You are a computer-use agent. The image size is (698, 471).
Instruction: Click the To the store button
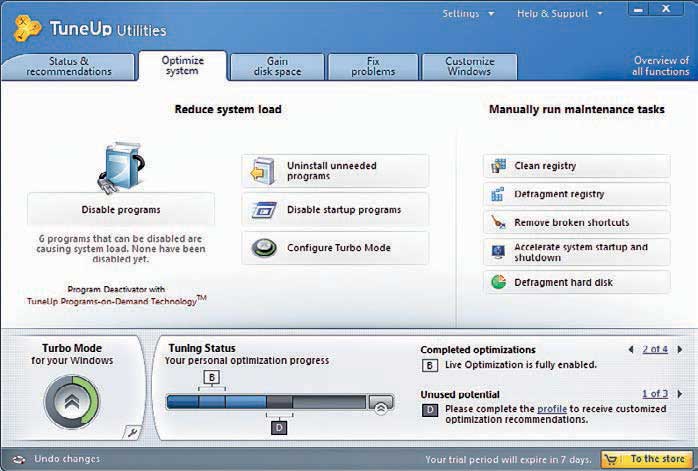[646, 459]
